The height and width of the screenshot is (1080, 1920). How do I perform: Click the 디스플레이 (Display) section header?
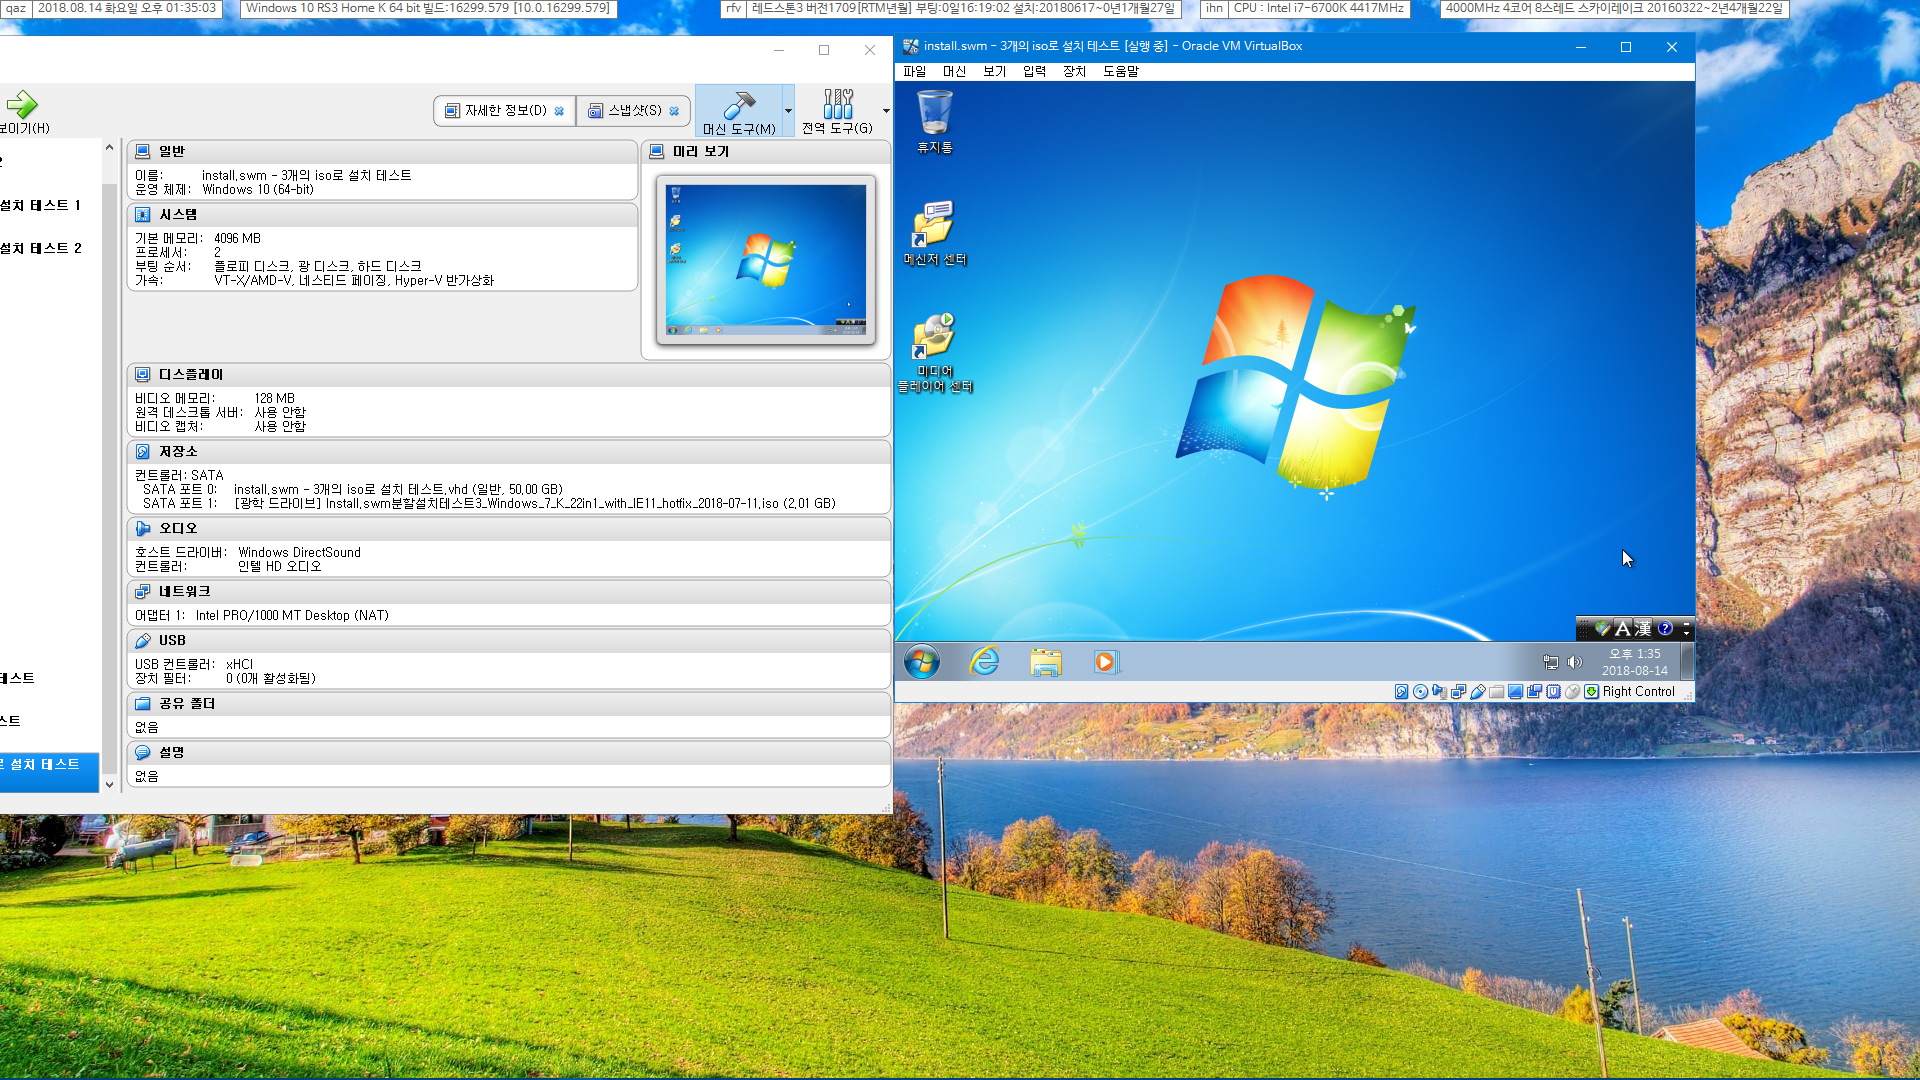[508, 374]
